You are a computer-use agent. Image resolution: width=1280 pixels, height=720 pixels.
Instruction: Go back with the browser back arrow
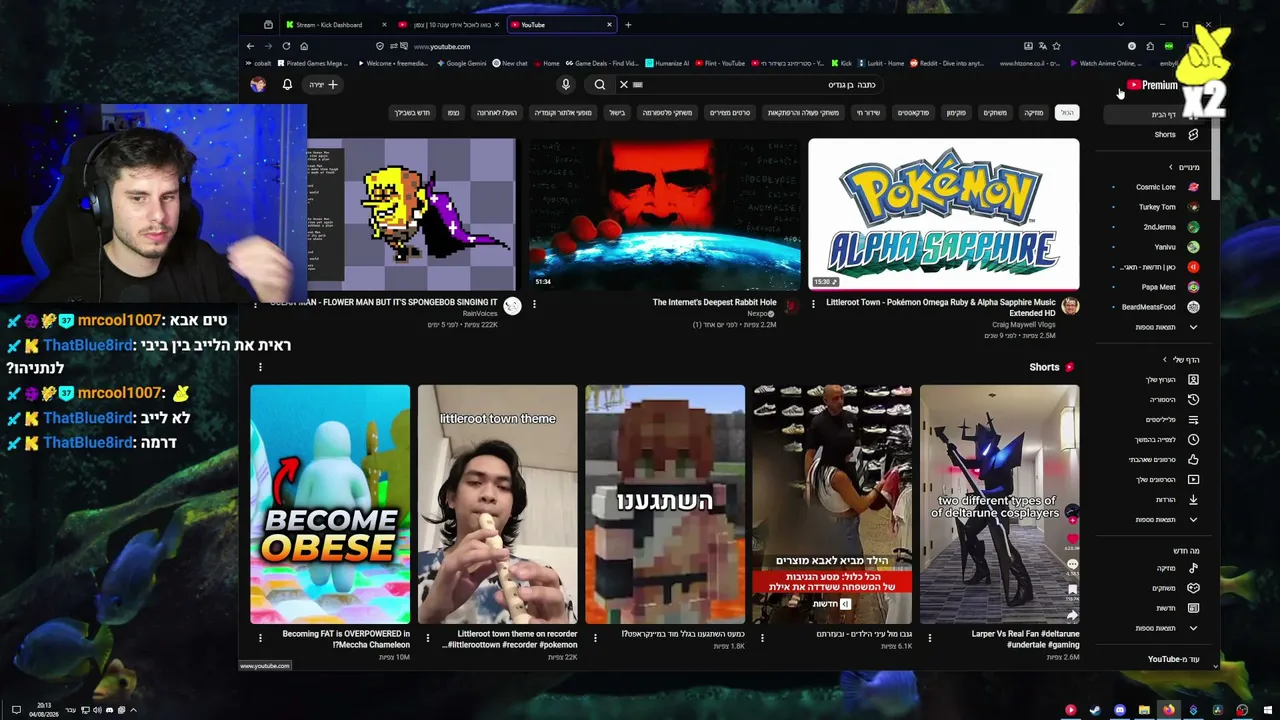(x=250, y=46)
